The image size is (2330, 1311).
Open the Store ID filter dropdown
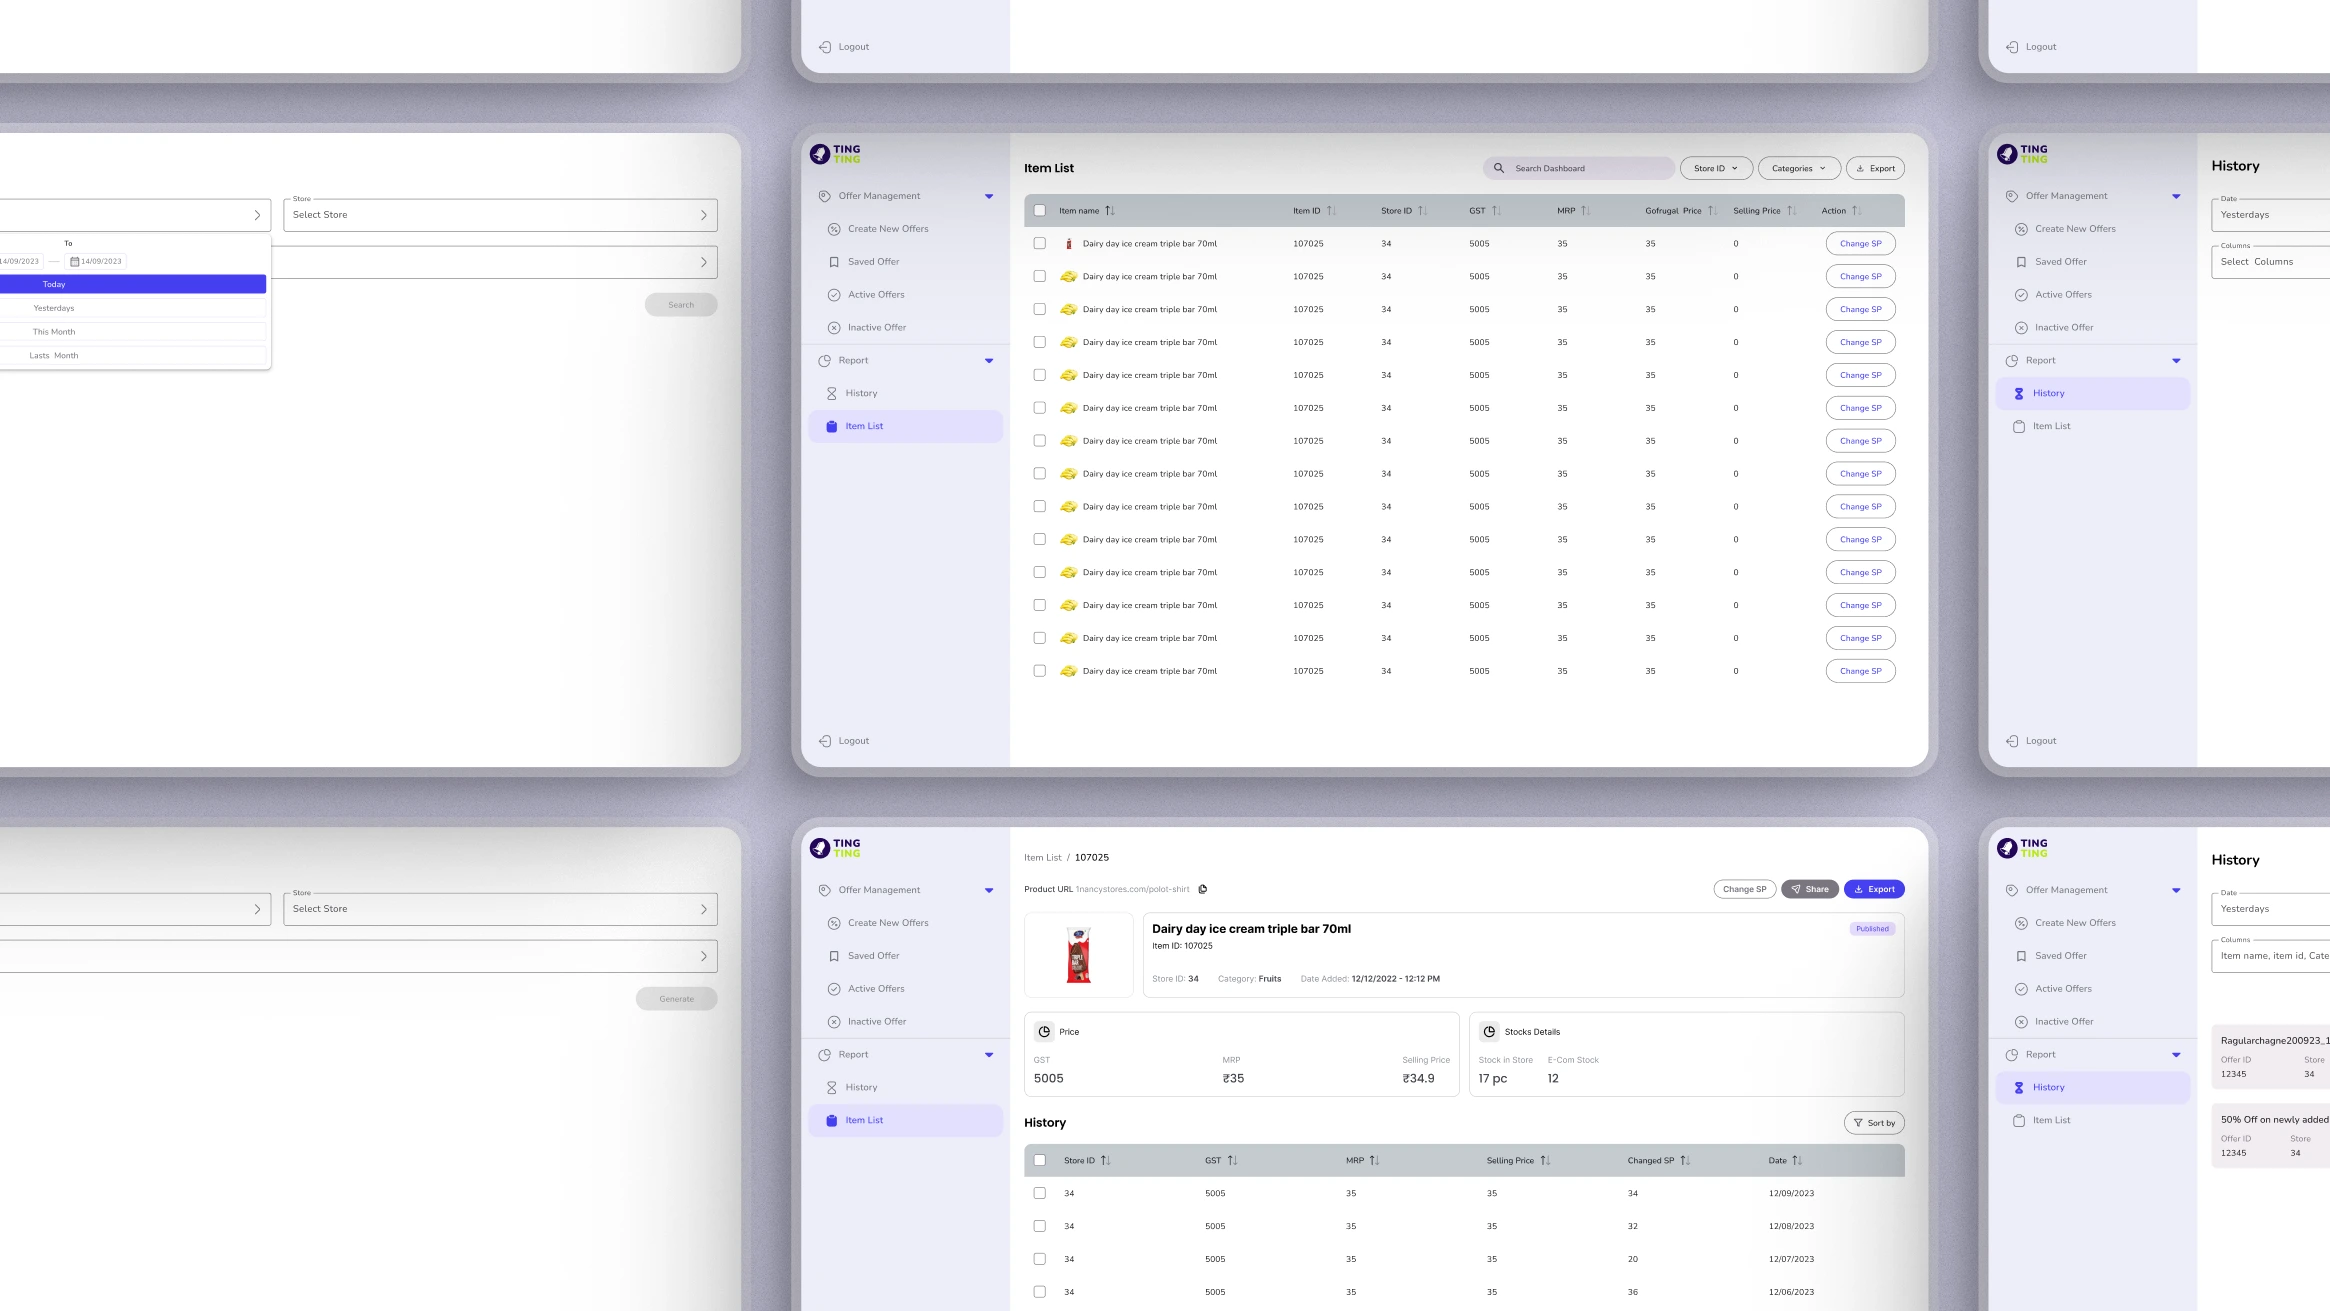pos(1716,168)
